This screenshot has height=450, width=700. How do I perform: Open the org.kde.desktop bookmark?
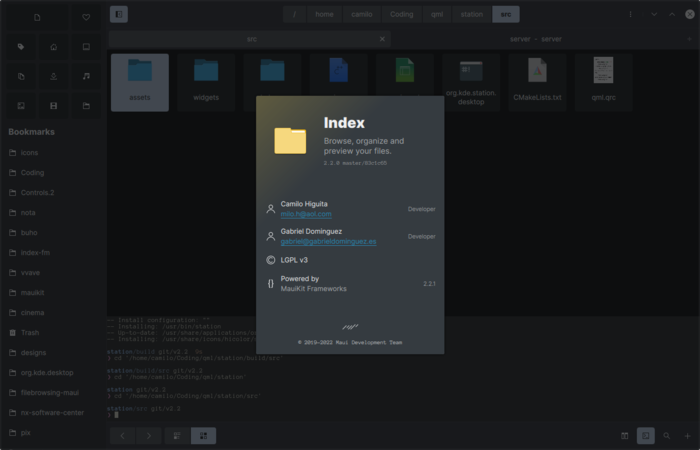54,373
